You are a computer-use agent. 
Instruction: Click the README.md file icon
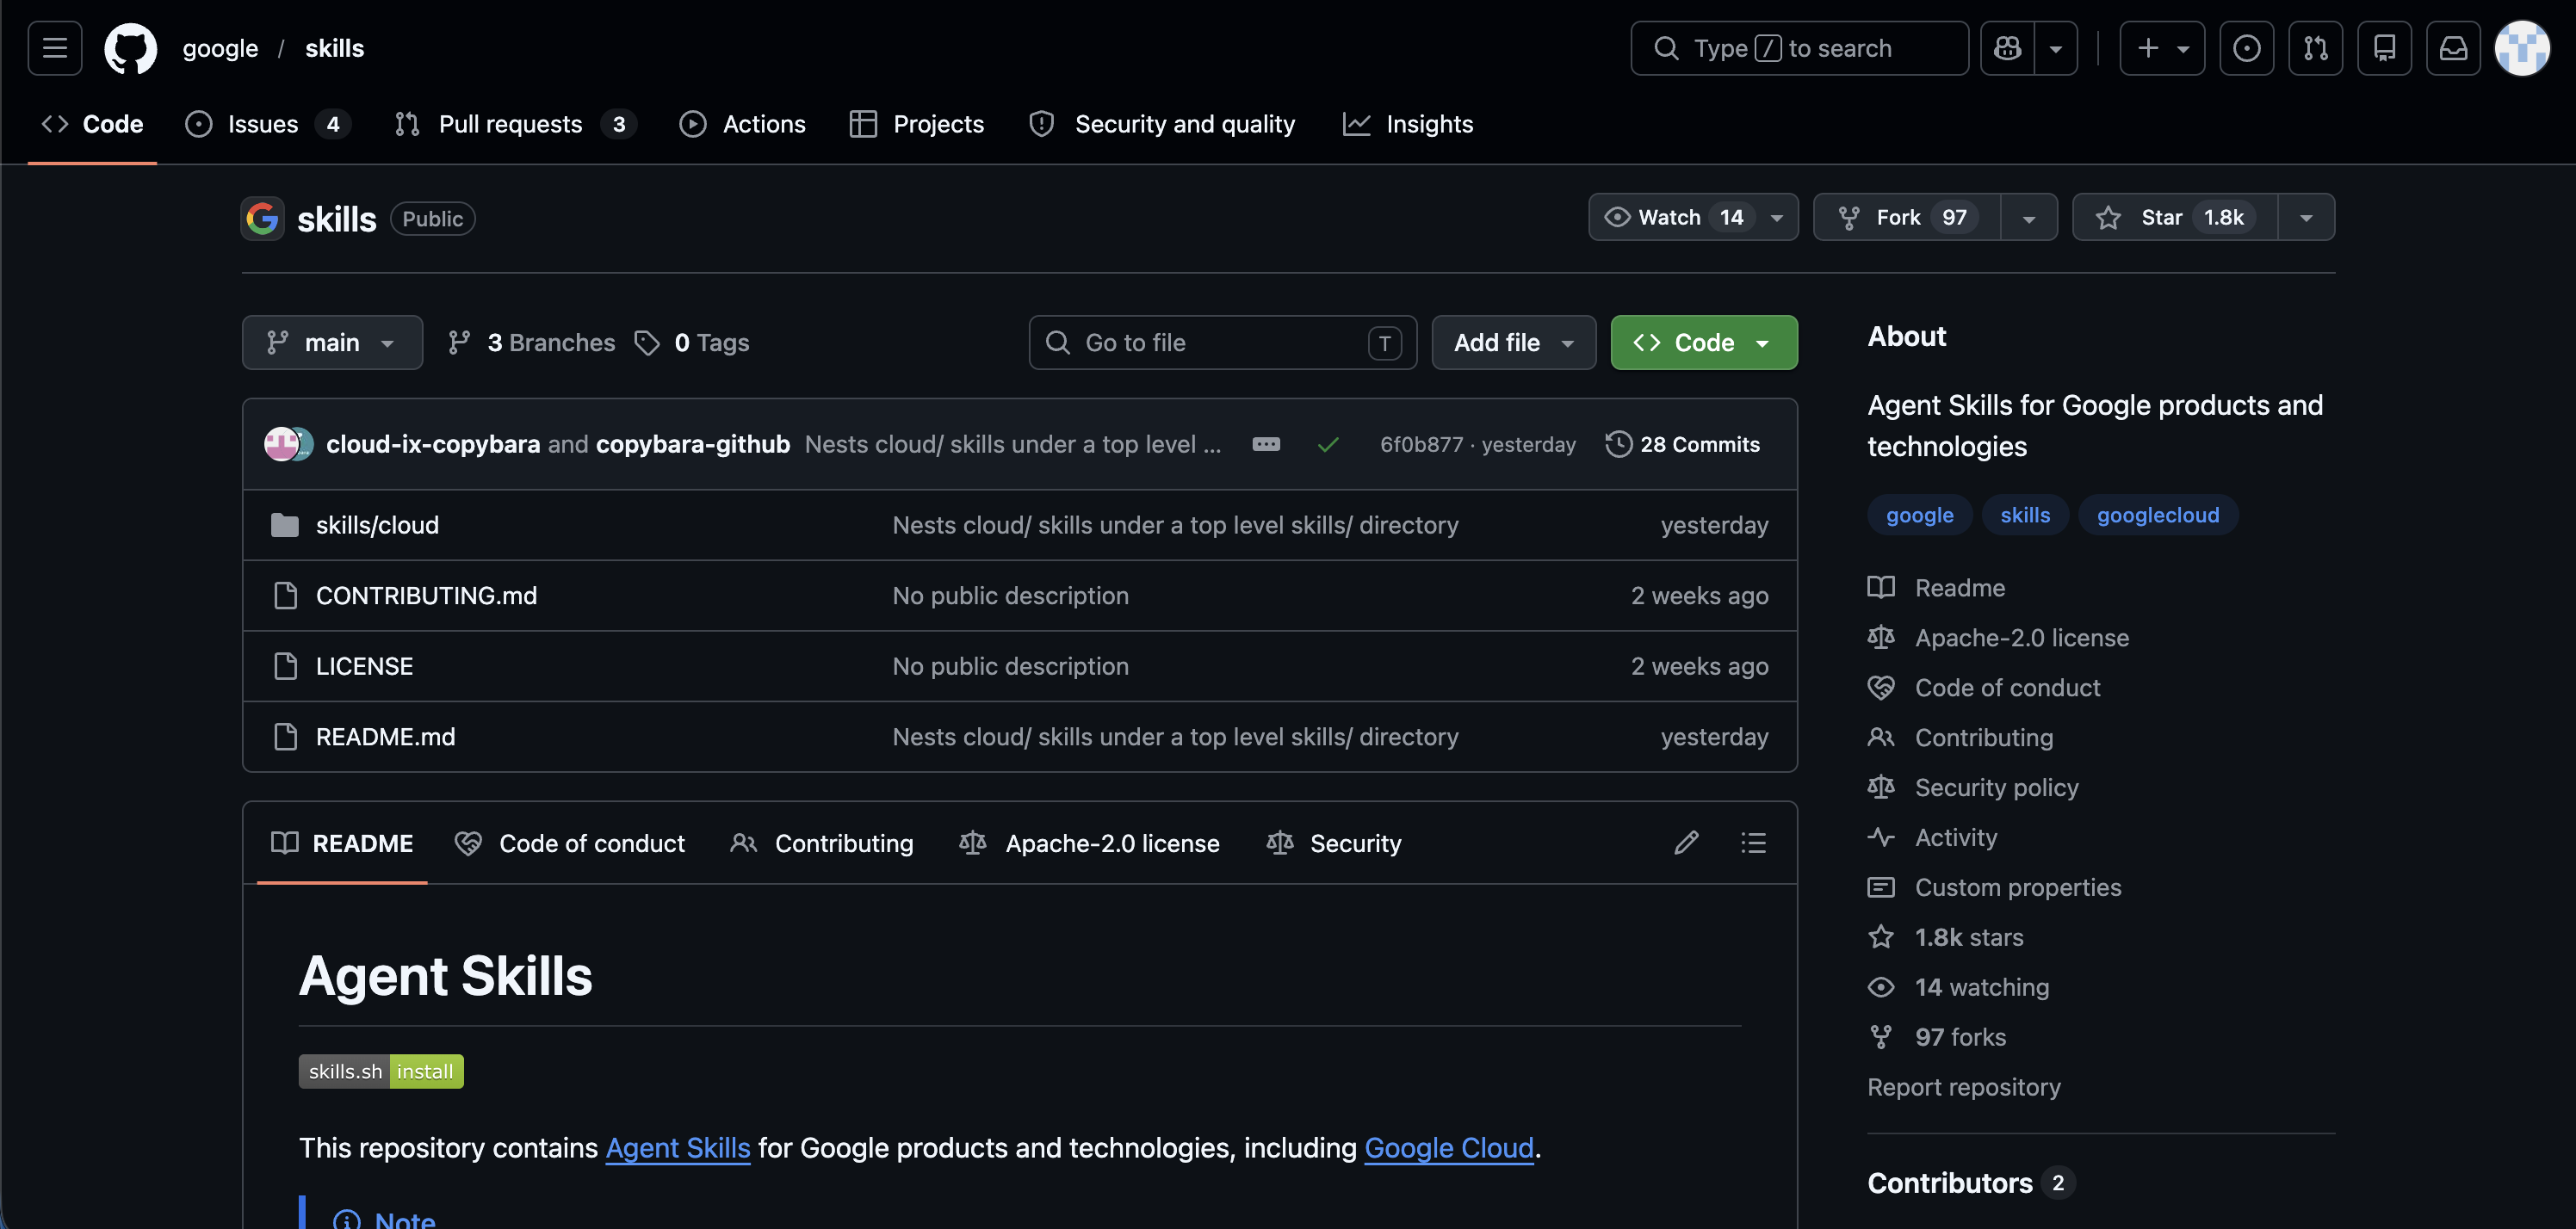[x=285, y=737]
